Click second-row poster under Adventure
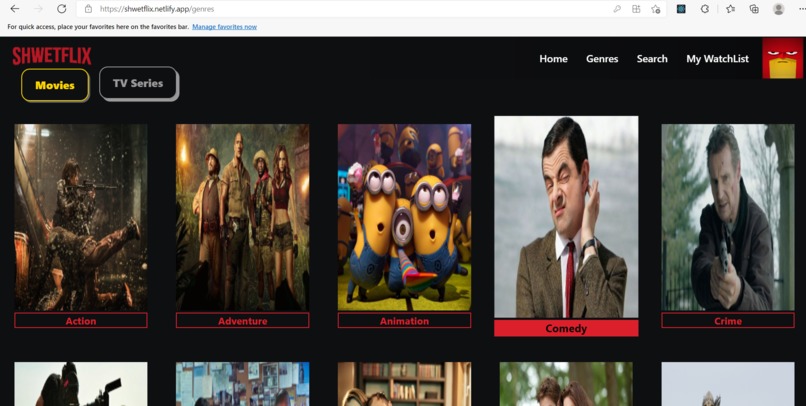Image resolution: width=806 pixels, height=406 pixels. click(x=243, y=384)
